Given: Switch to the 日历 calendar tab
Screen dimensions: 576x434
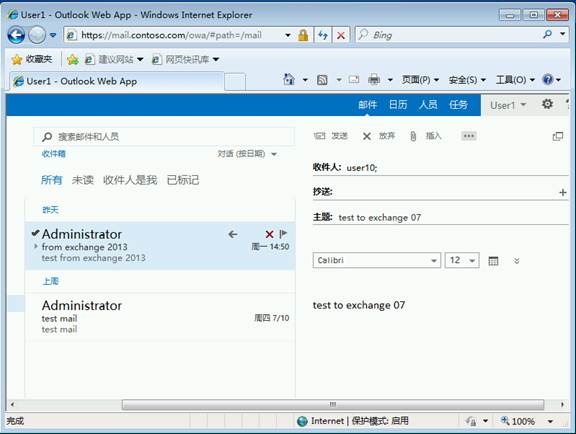Looking at the screenshot, I should coord(398,105).
